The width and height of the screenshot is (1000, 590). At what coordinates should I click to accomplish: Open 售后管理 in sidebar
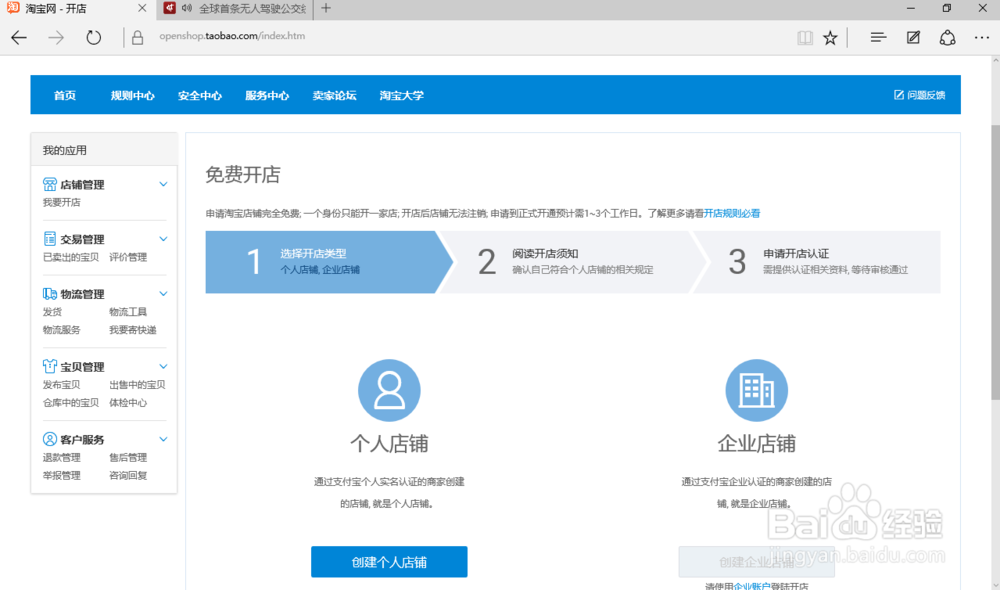[128, 457]
